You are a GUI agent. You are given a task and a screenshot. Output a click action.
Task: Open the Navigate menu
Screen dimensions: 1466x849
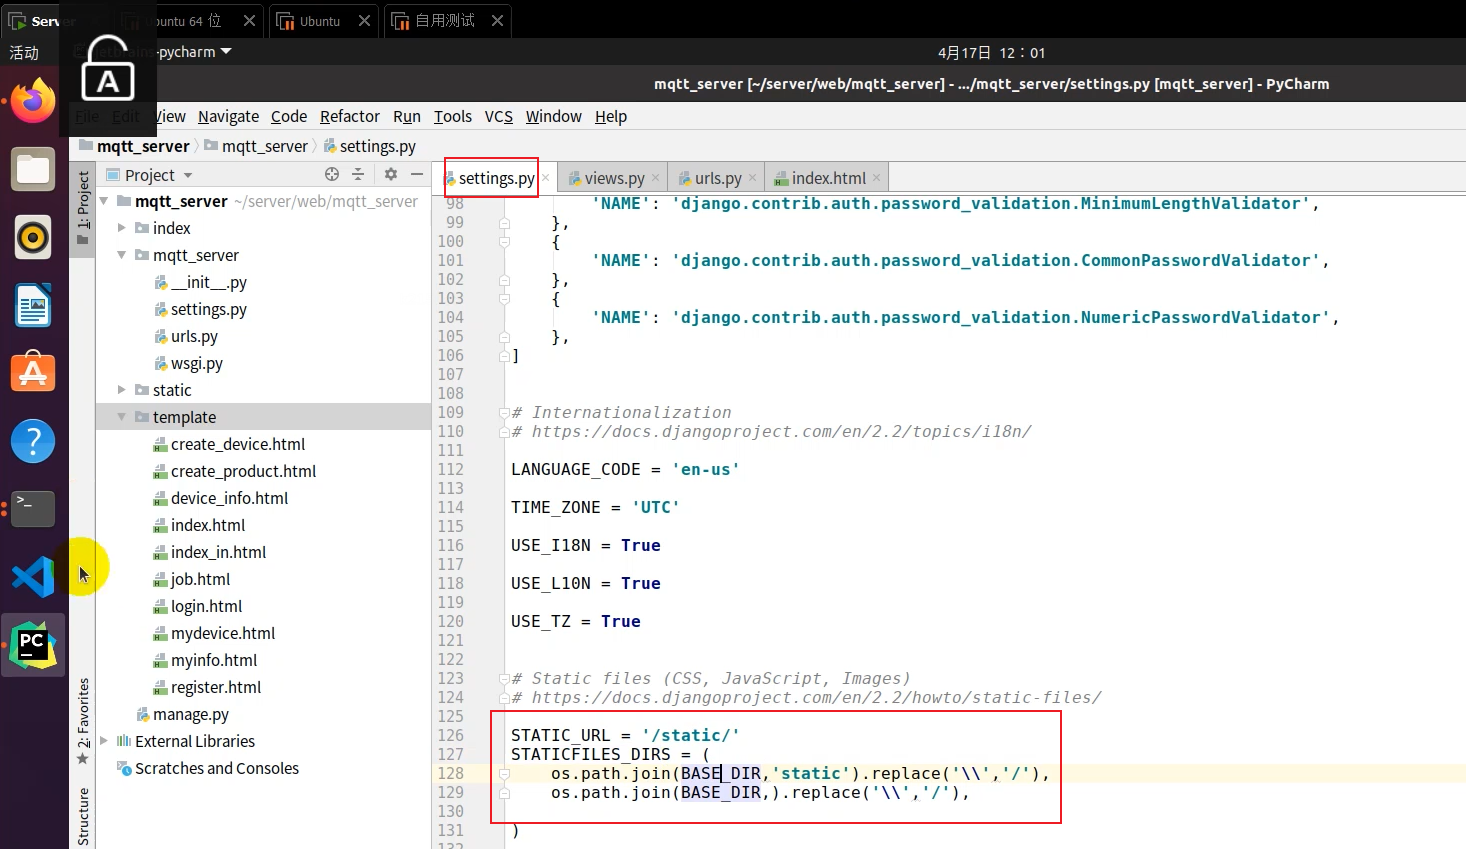pyautogui.click(x=228, y=116)
